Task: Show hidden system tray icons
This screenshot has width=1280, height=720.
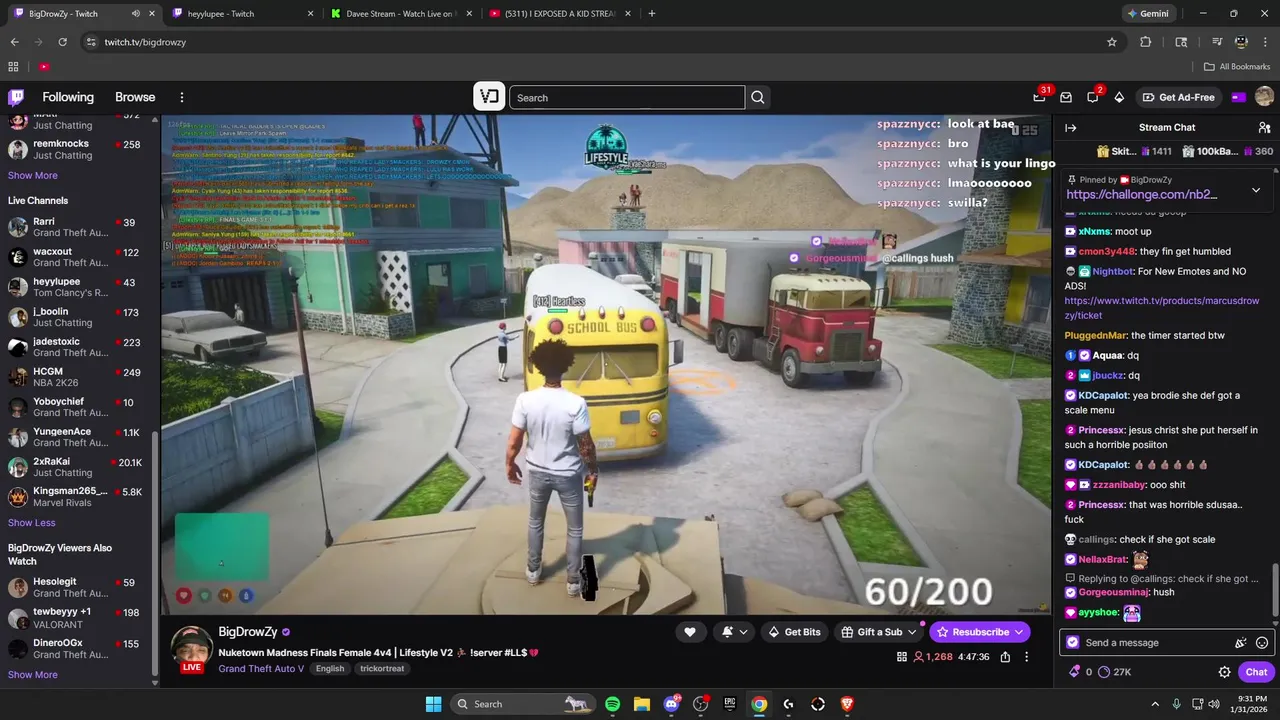Action: point(1155,704)
